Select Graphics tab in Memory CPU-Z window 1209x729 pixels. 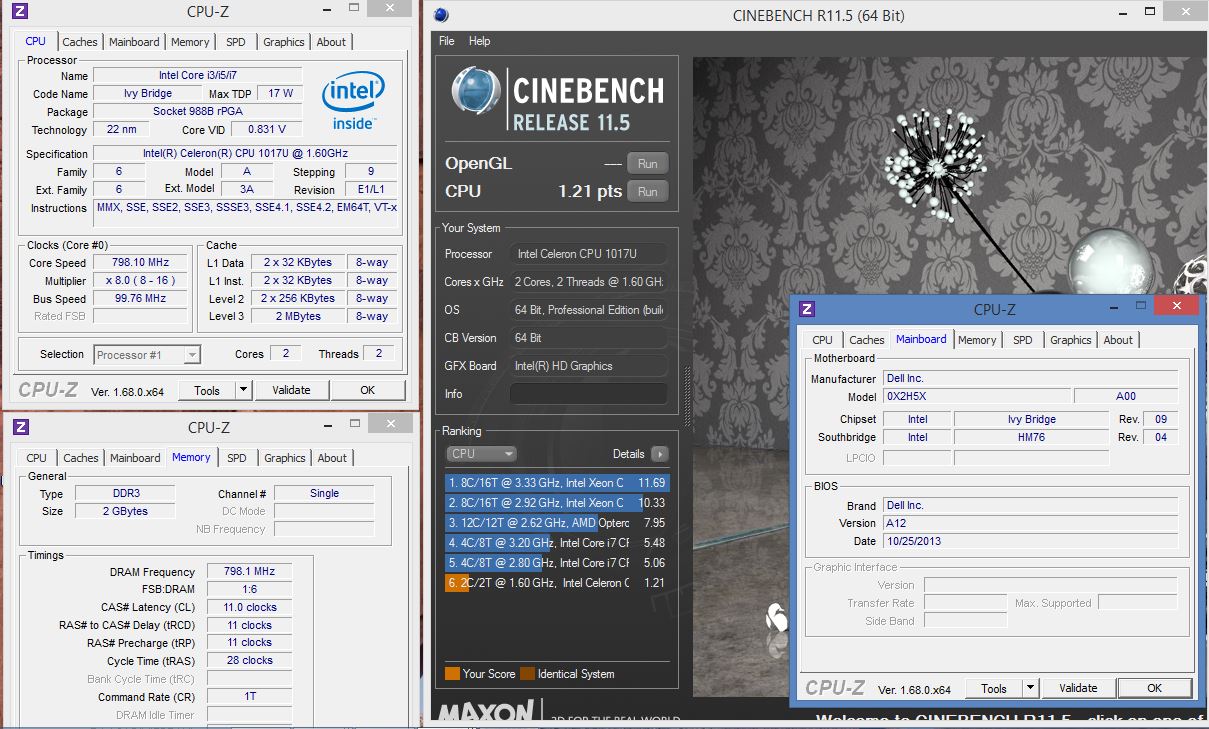coord(285,458)
